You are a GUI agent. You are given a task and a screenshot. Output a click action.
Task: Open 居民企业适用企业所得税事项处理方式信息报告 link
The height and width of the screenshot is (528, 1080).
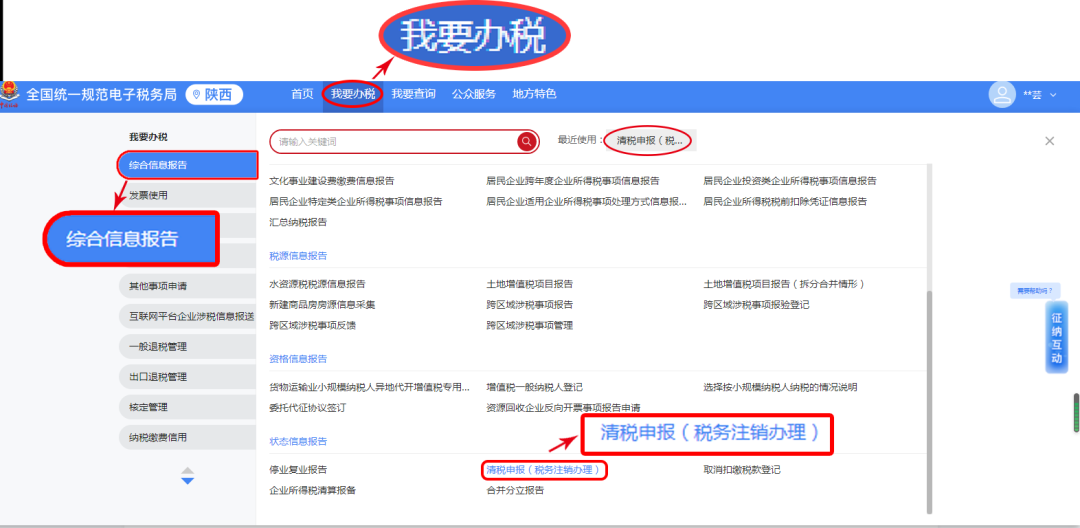point(587,202)
